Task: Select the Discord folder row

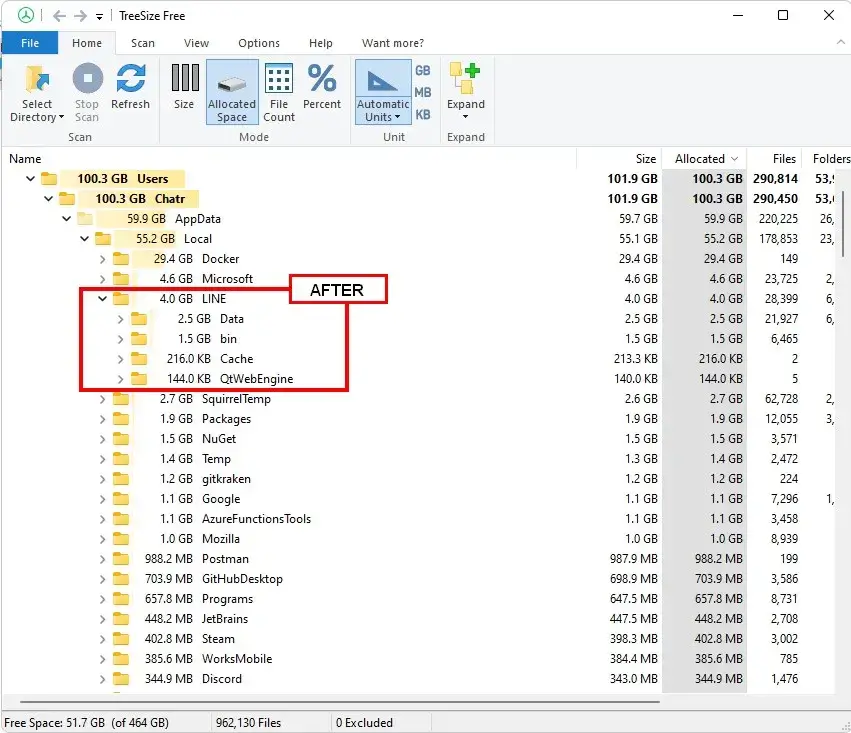Action: [x=418, y=679]
